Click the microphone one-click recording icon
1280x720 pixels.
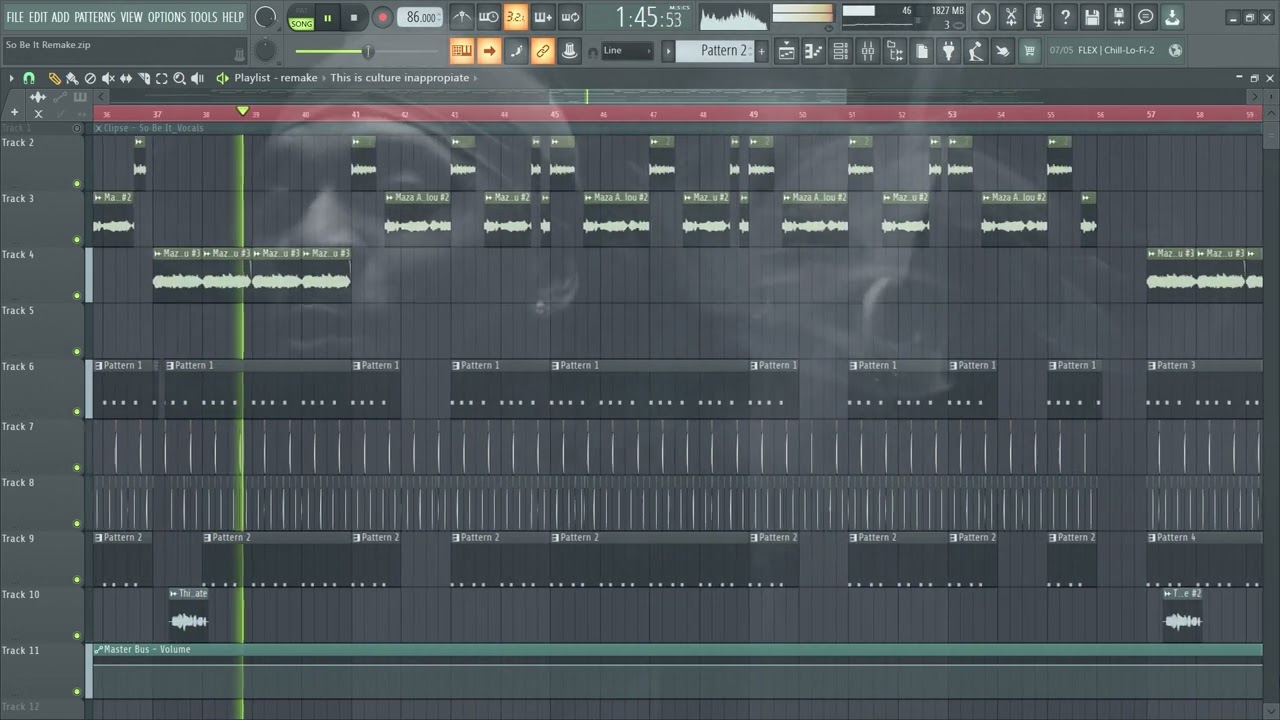tap(1038, 17)
